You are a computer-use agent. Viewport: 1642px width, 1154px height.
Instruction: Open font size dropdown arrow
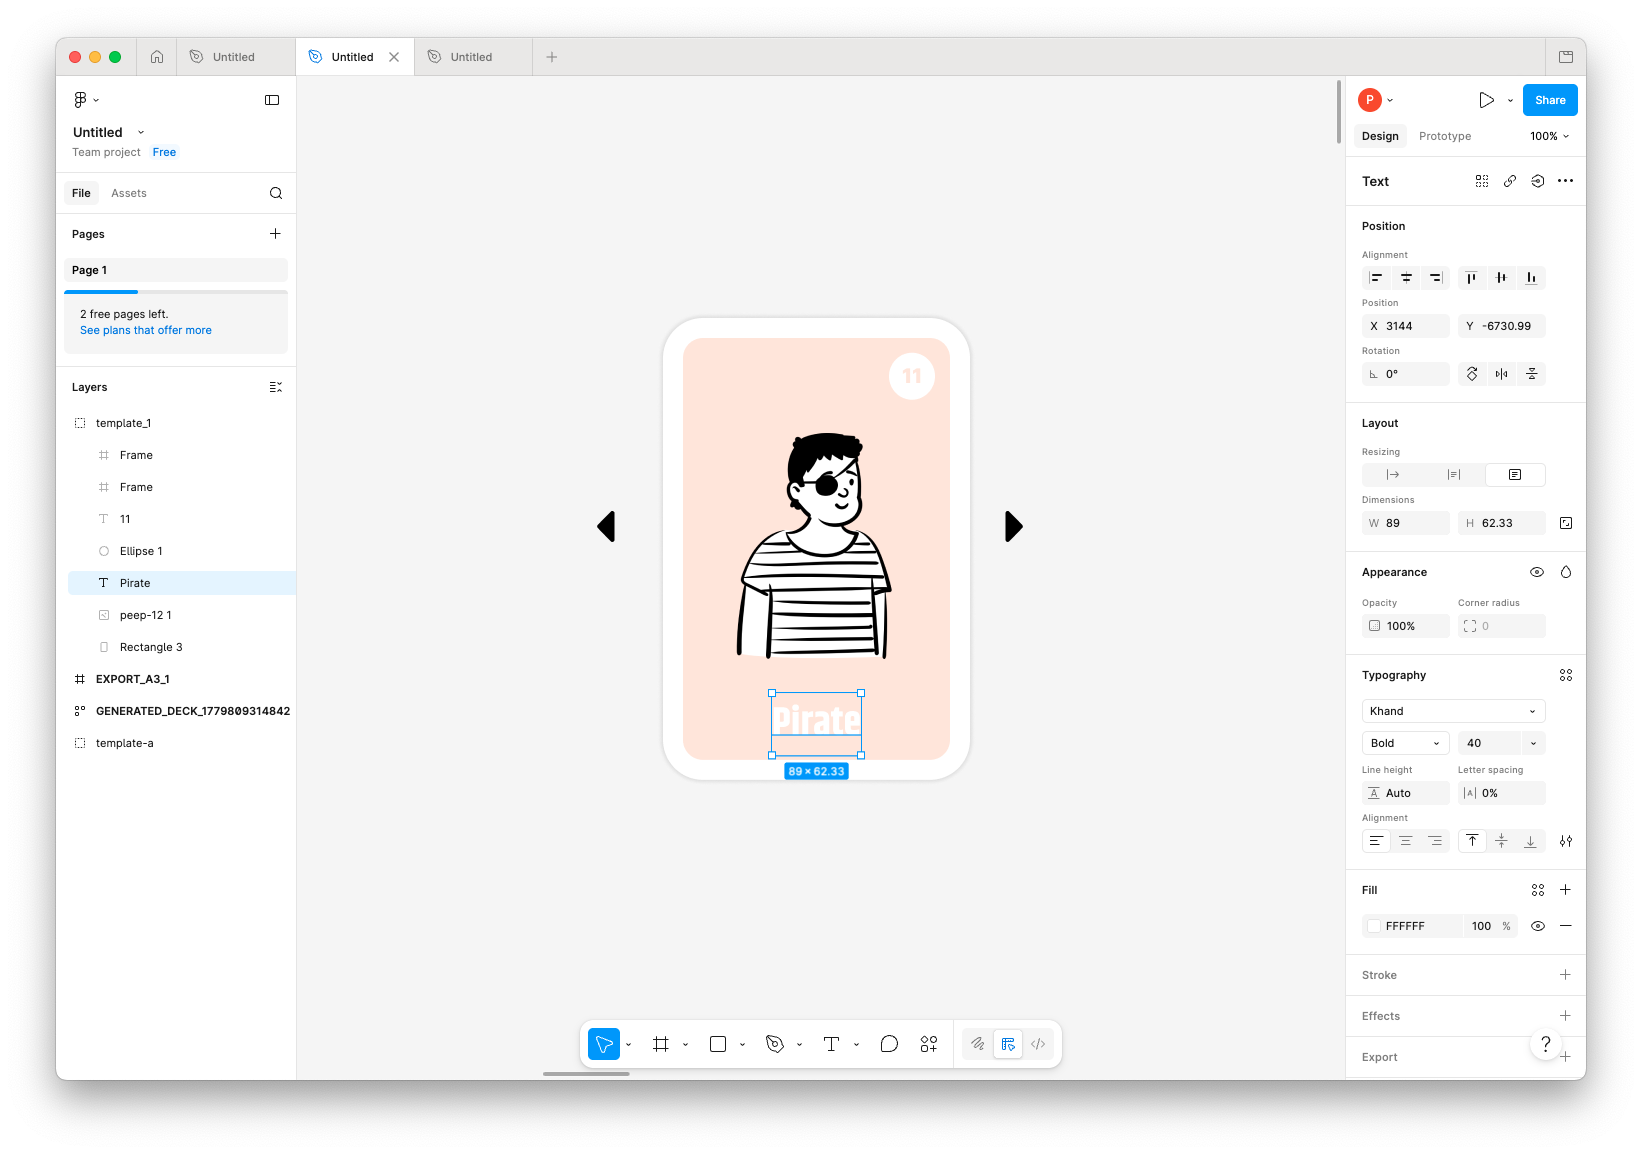pyautogui.click(x=1533, y=743)
